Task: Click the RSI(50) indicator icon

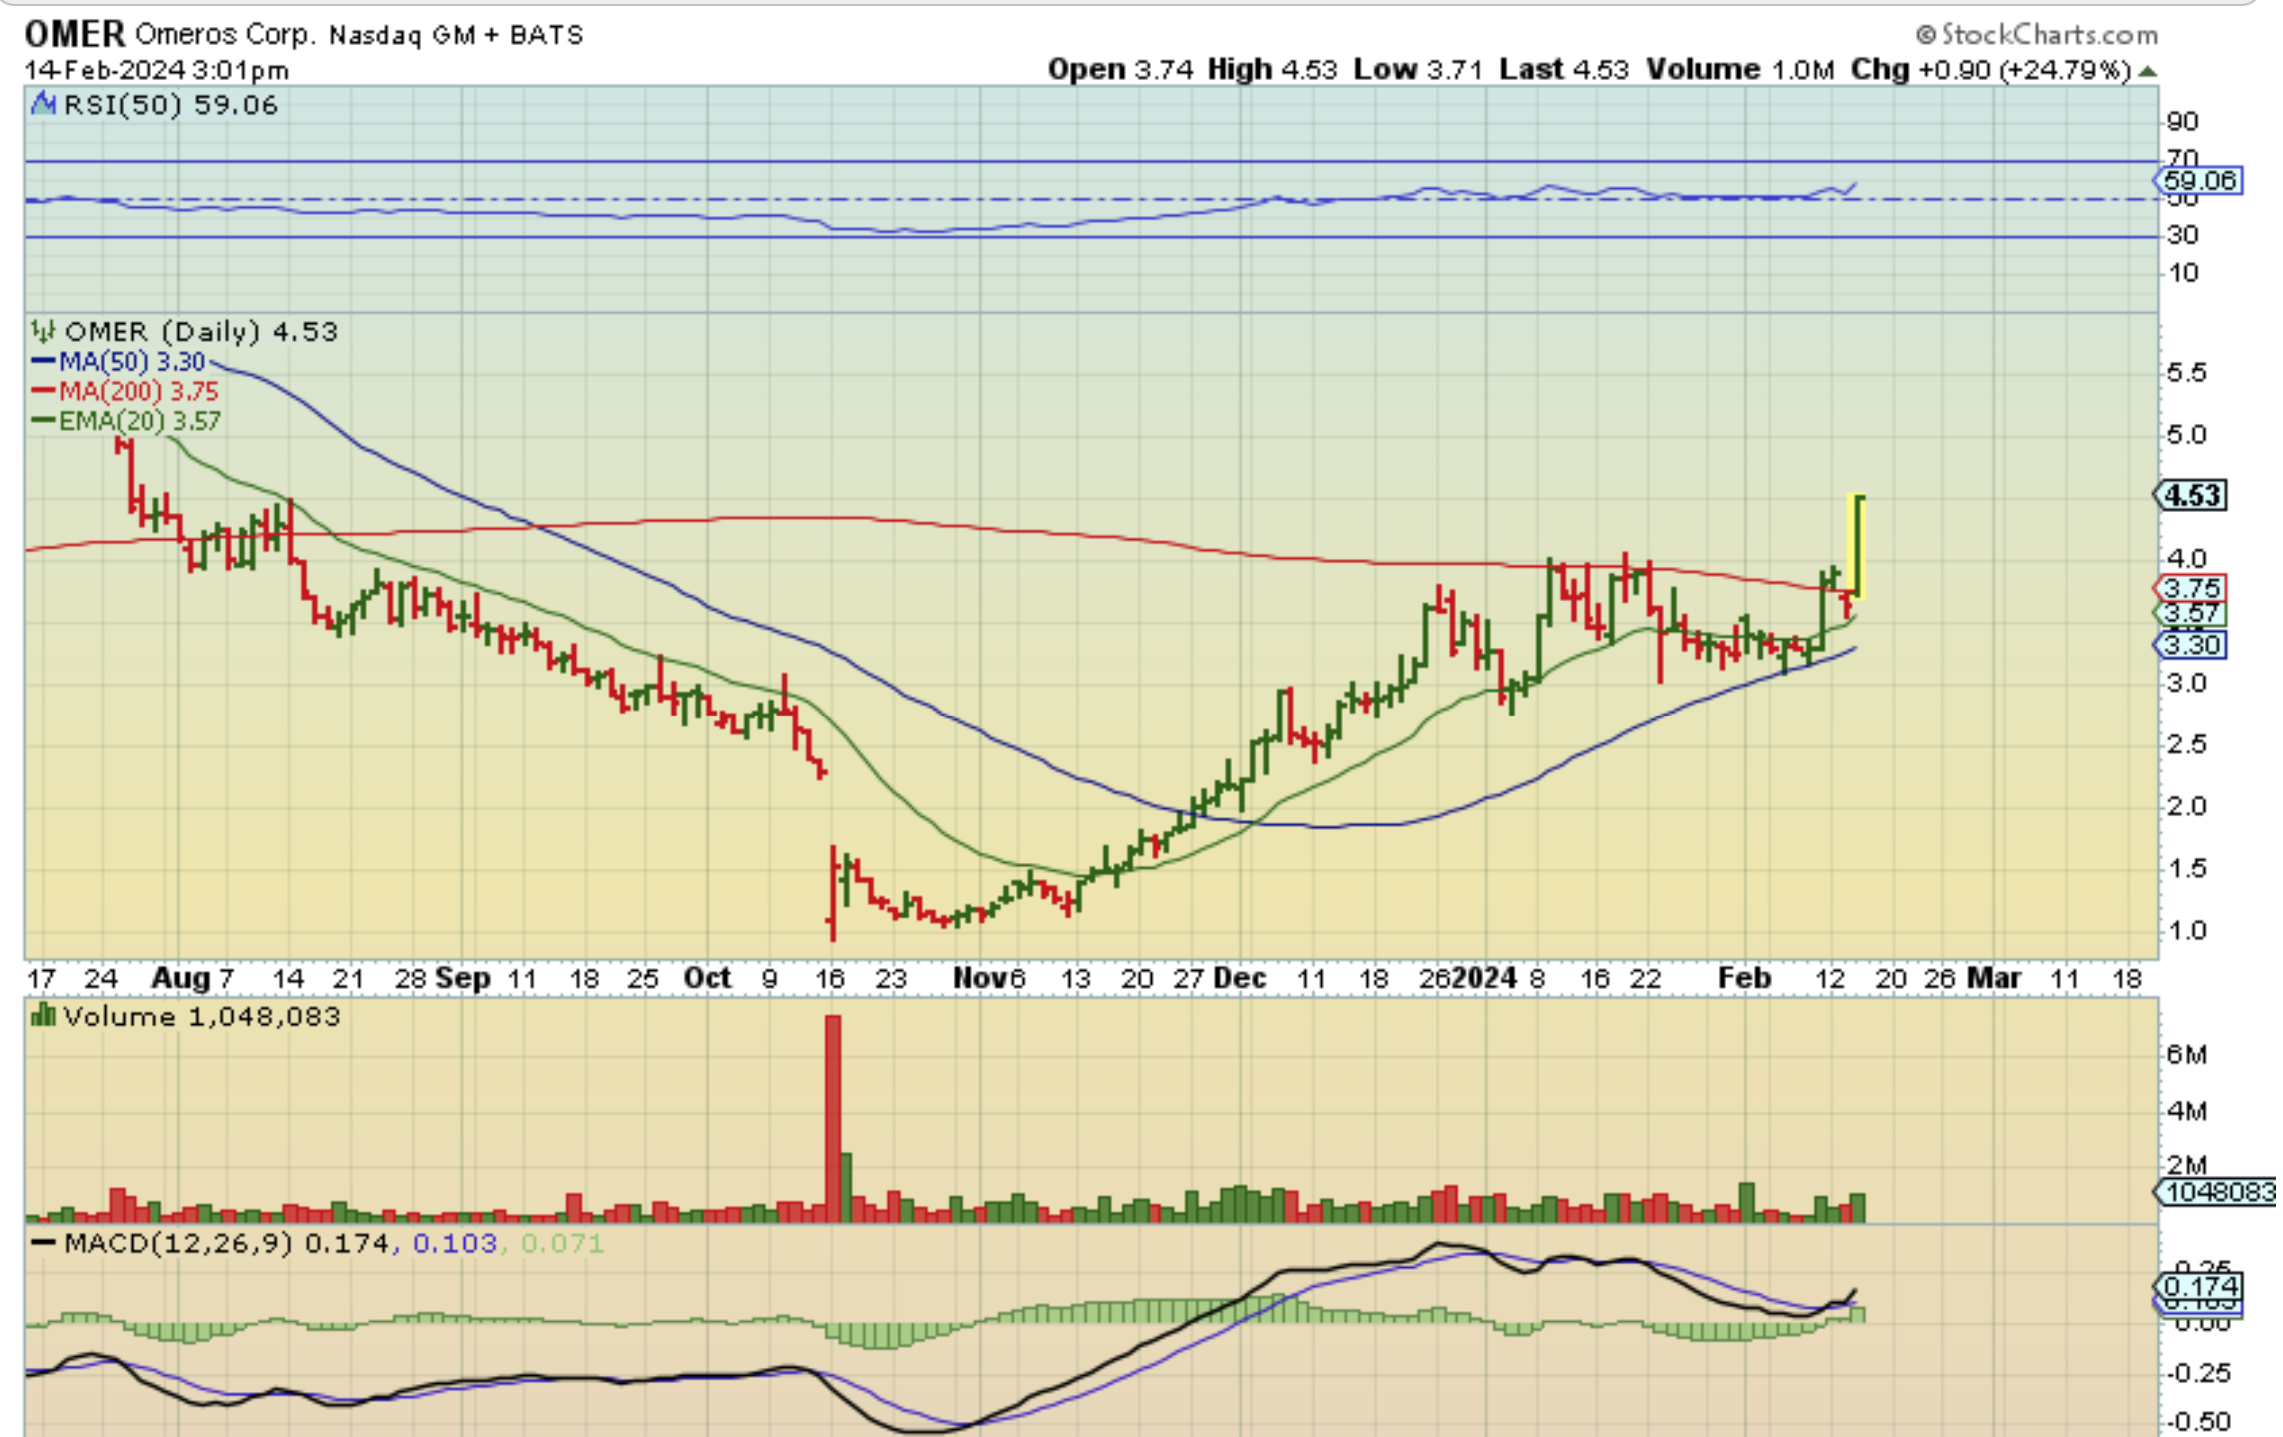Action: coord(43,104)
